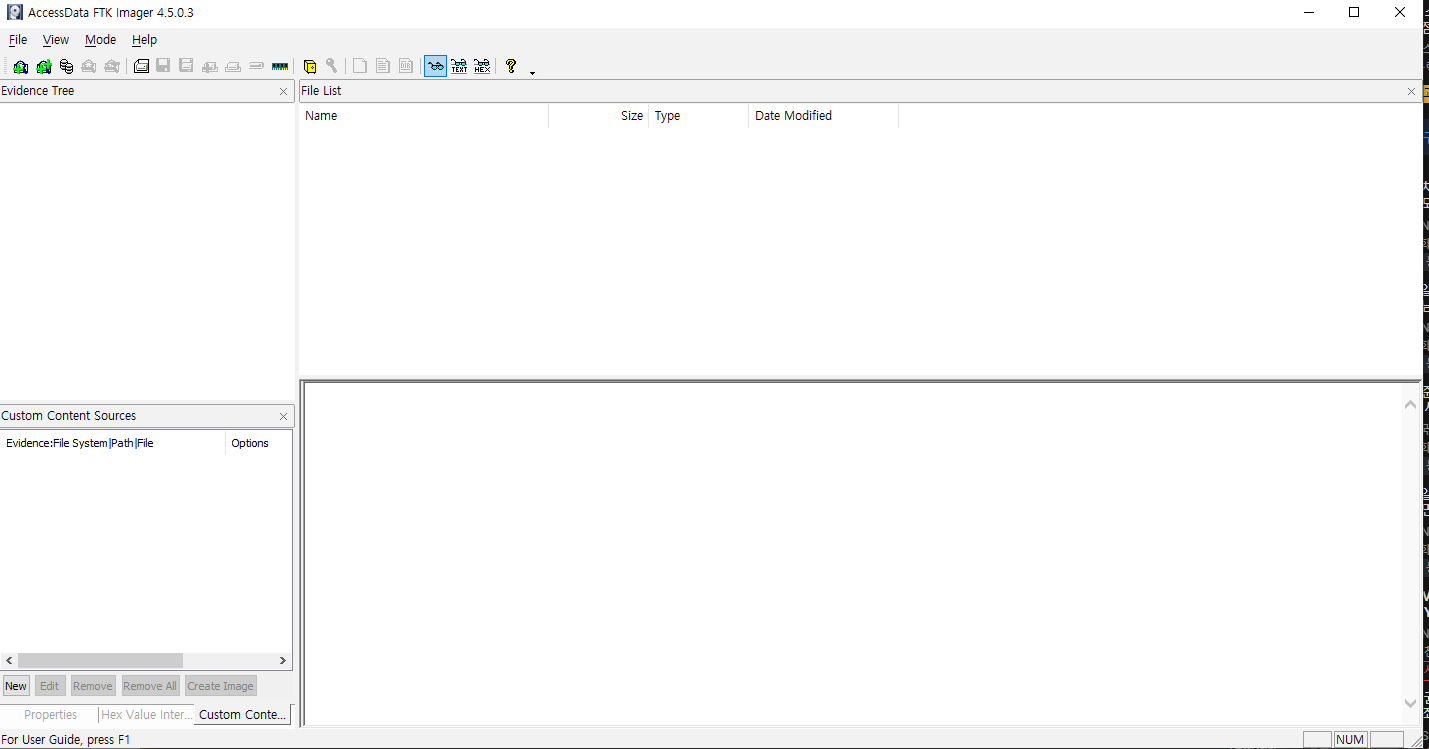Click the disabled Create Image button
The image size is (1429, 749).
pos(221,686)
